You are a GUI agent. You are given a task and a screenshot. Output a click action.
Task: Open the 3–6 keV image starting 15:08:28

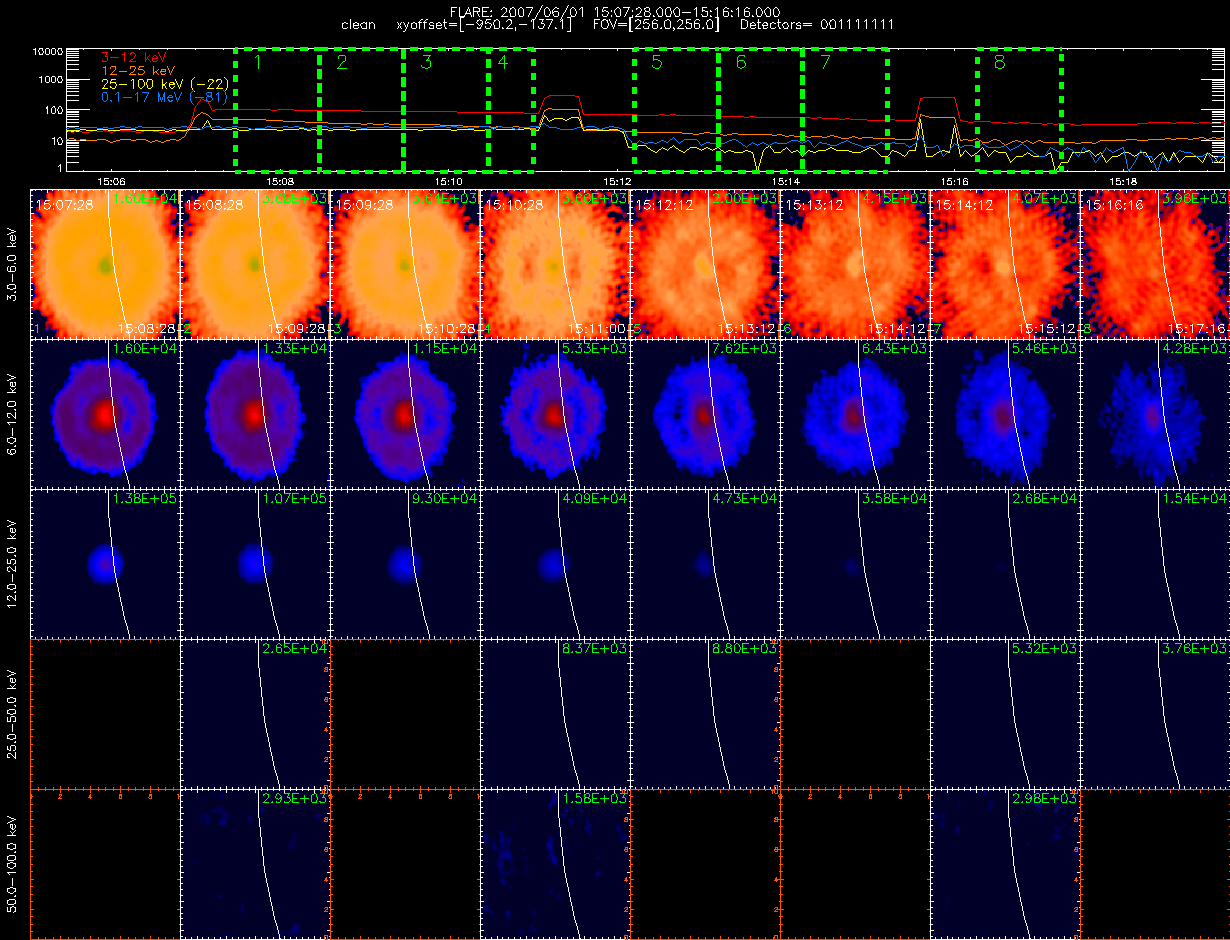pyautogui.click(x=255, y=263)
